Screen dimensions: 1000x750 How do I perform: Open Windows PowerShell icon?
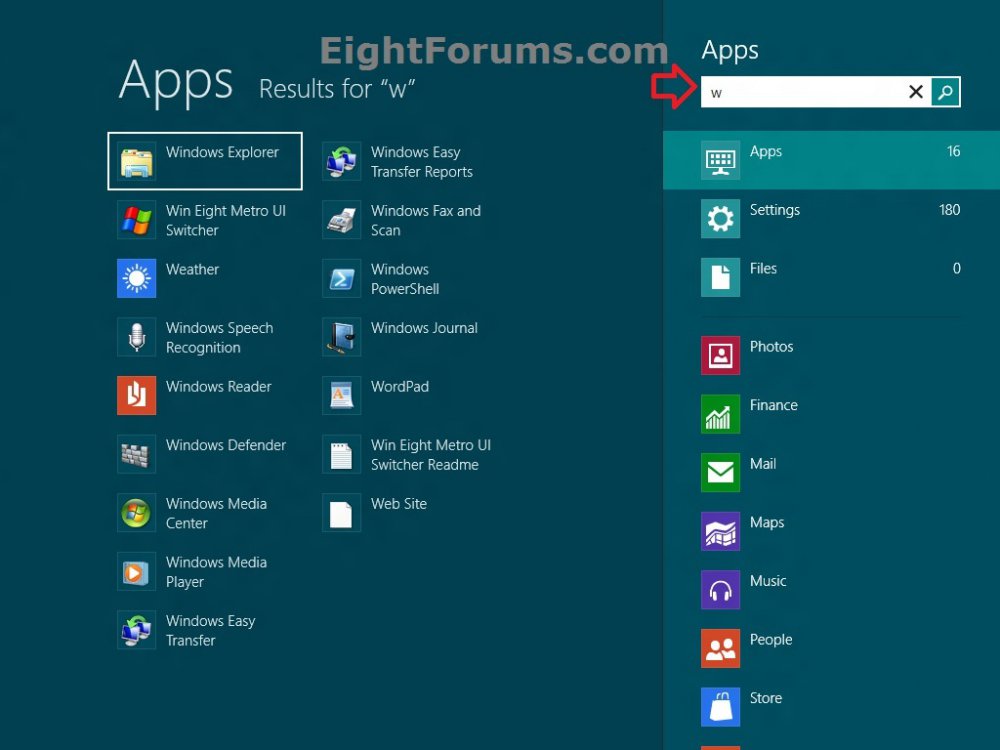(342, 279)
